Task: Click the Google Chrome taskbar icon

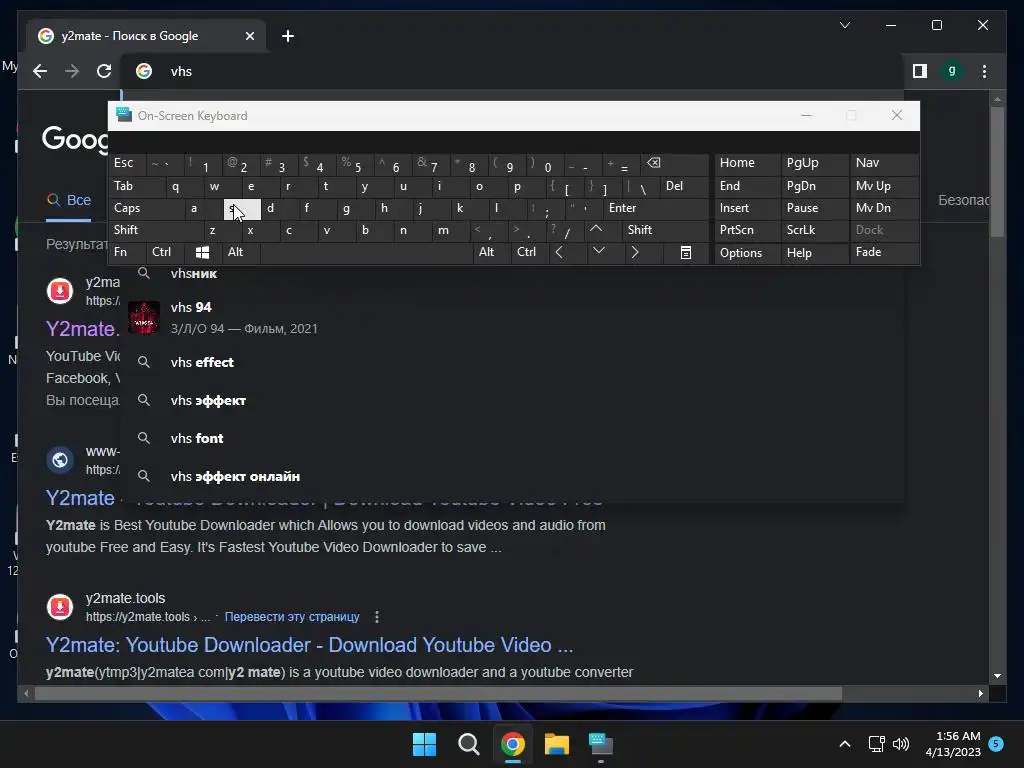Action: pyautogui.click(x=513, y=744)
